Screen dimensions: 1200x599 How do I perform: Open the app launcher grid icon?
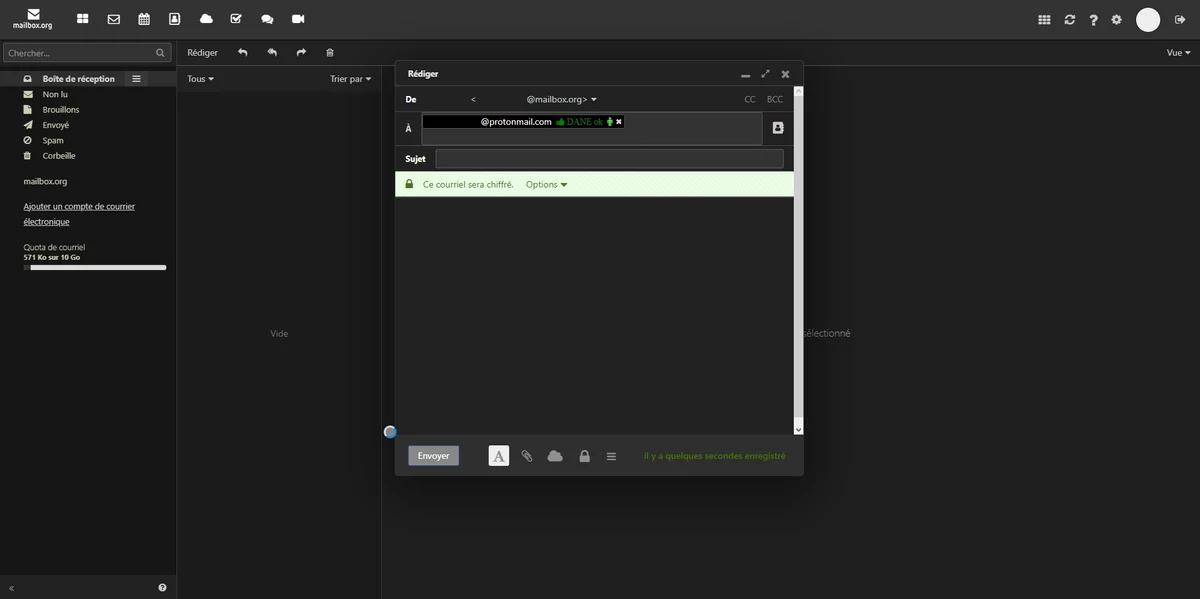(1044, 20)
